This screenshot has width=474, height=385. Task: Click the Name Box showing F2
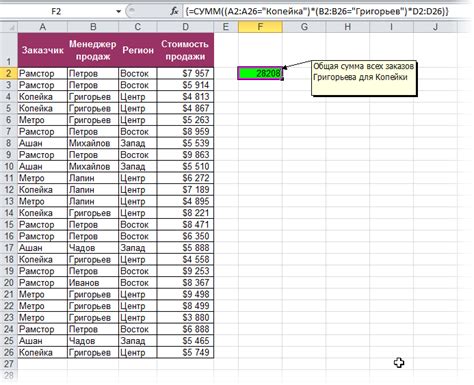coord(57,11)
